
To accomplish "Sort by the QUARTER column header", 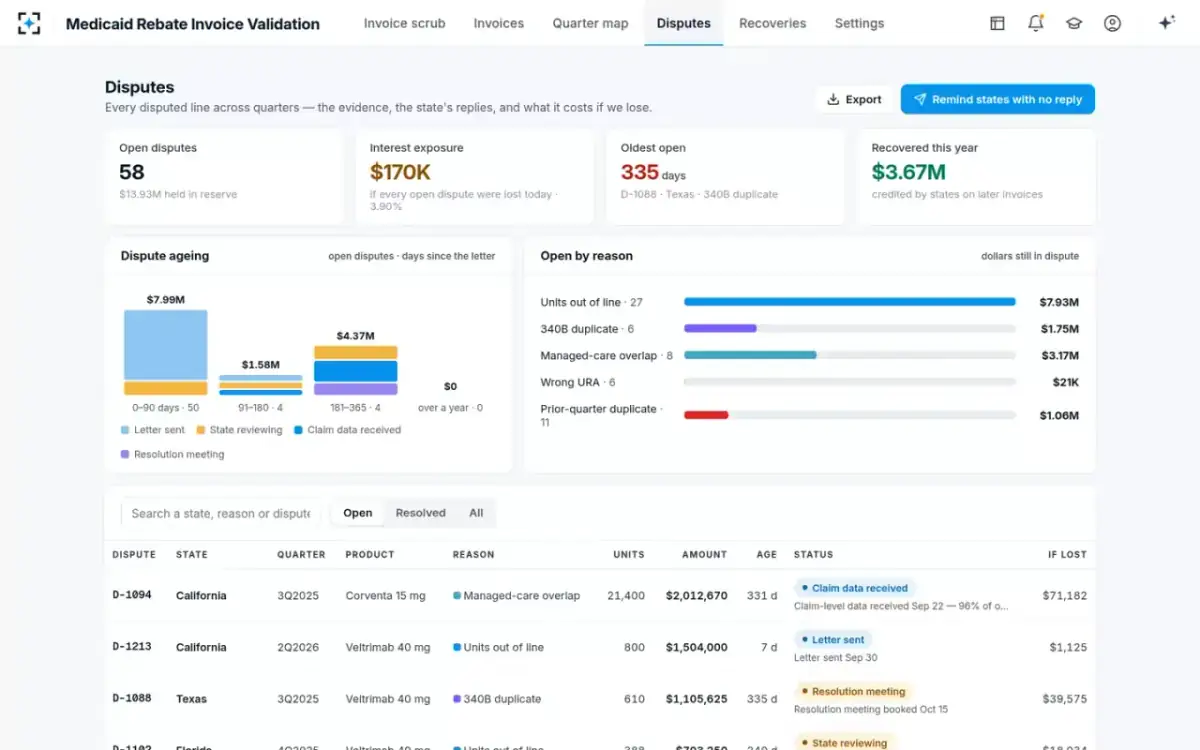I will coord(301,554).
